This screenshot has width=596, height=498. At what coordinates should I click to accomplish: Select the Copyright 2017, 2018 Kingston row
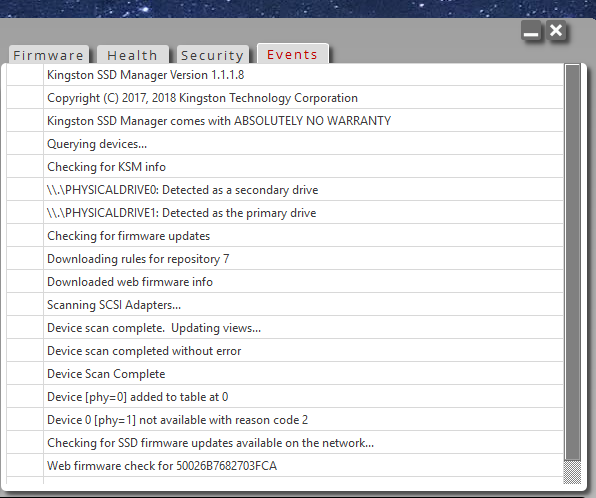pyautogui.click(x=285, y=98)
